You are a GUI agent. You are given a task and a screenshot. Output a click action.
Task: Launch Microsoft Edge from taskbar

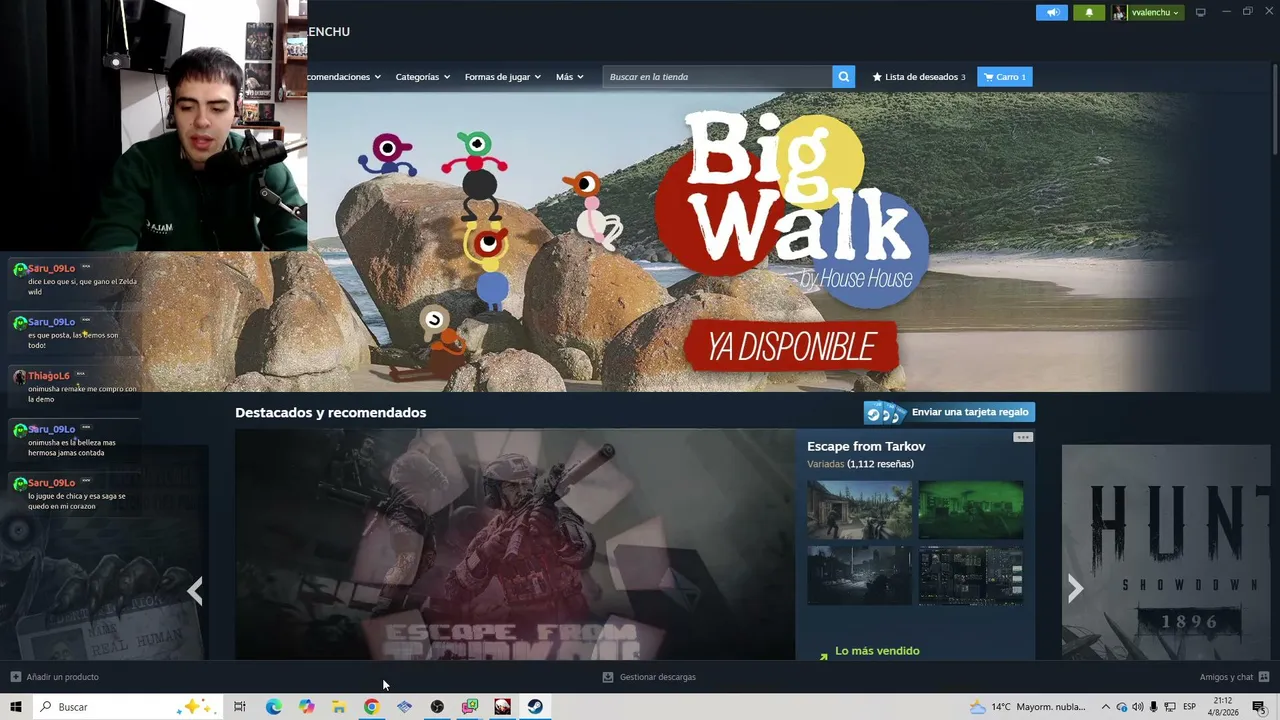(x=273, y=707)
